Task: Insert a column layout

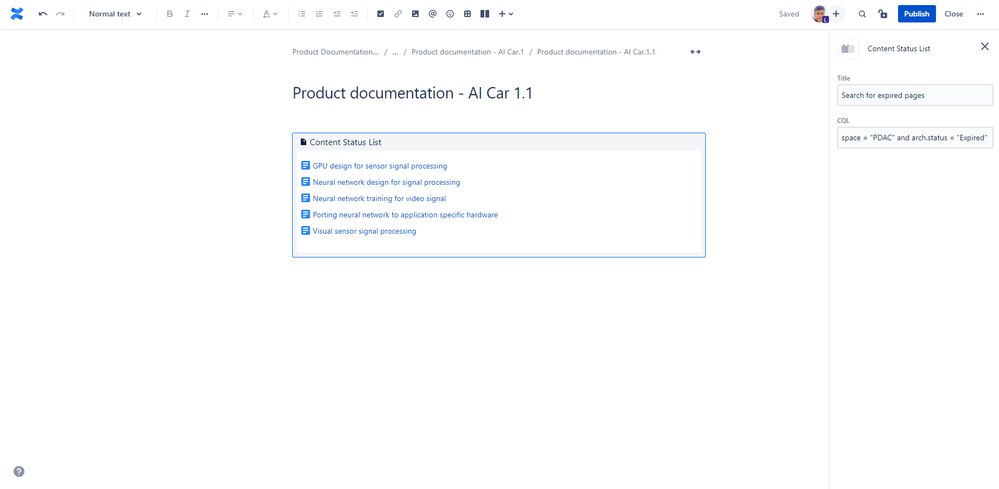Action: click(485, 14)
